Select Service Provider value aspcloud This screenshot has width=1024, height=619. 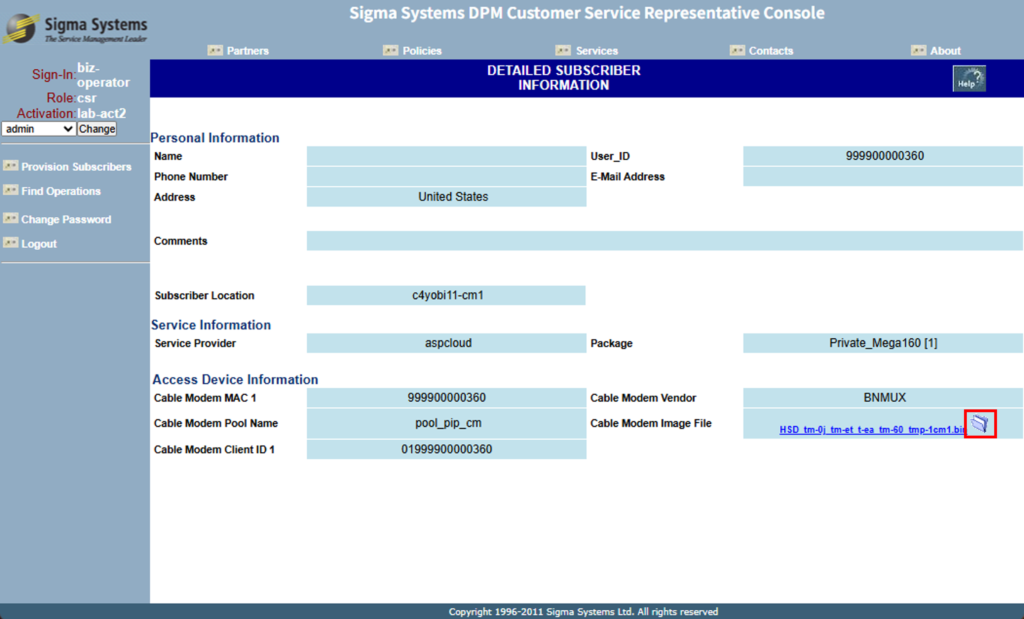tap(448, 343)
